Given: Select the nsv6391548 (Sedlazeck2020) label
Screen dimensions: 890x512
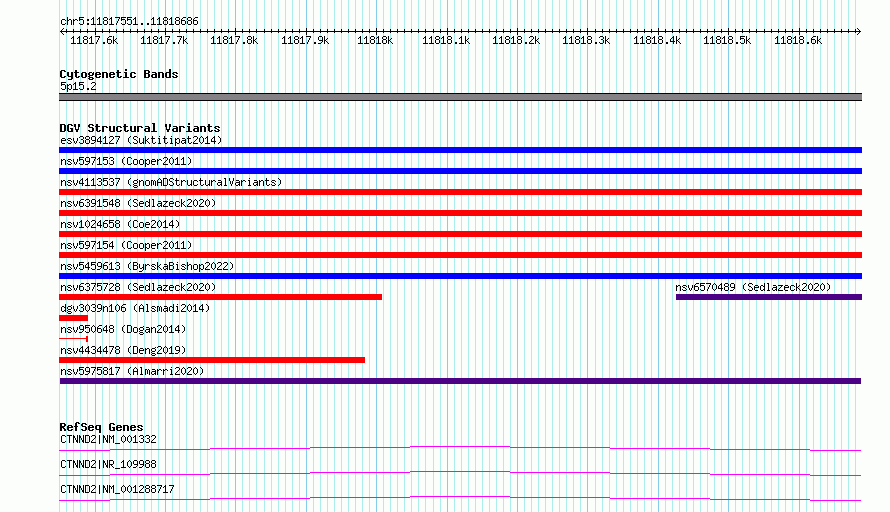Looking at the screenshot, I should click(138, 203).
